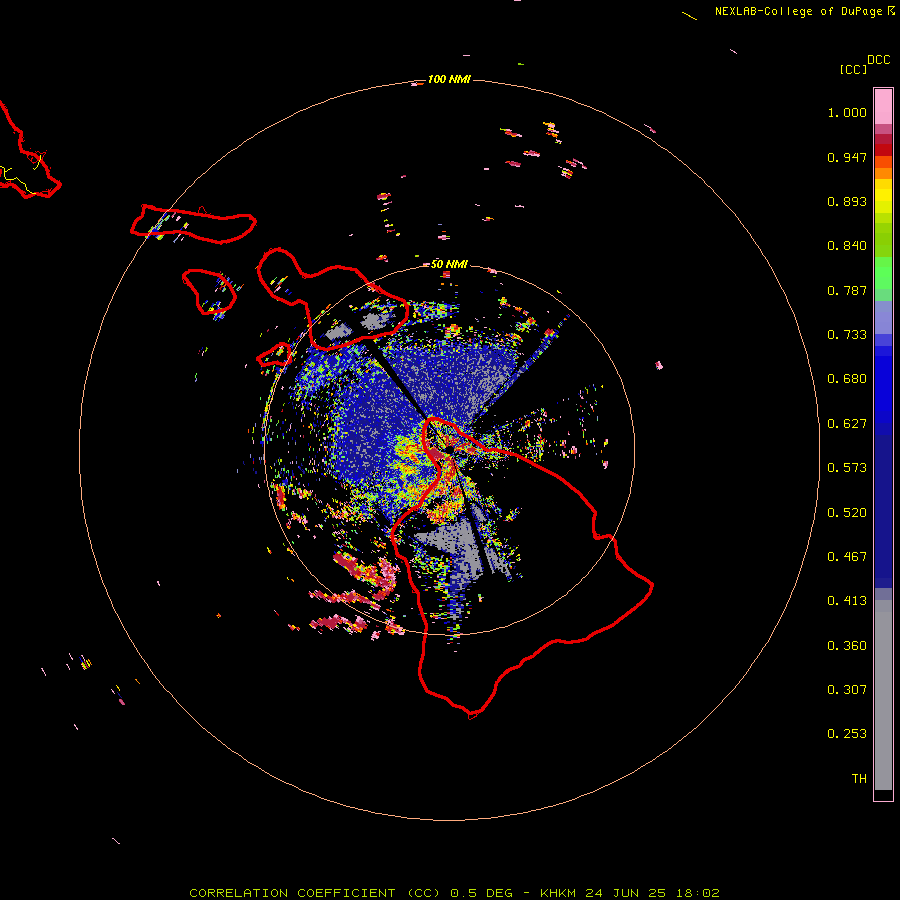This screenshot has width=900, height=900.
Task: Select the 1.000 scale value
Action: 847,112
